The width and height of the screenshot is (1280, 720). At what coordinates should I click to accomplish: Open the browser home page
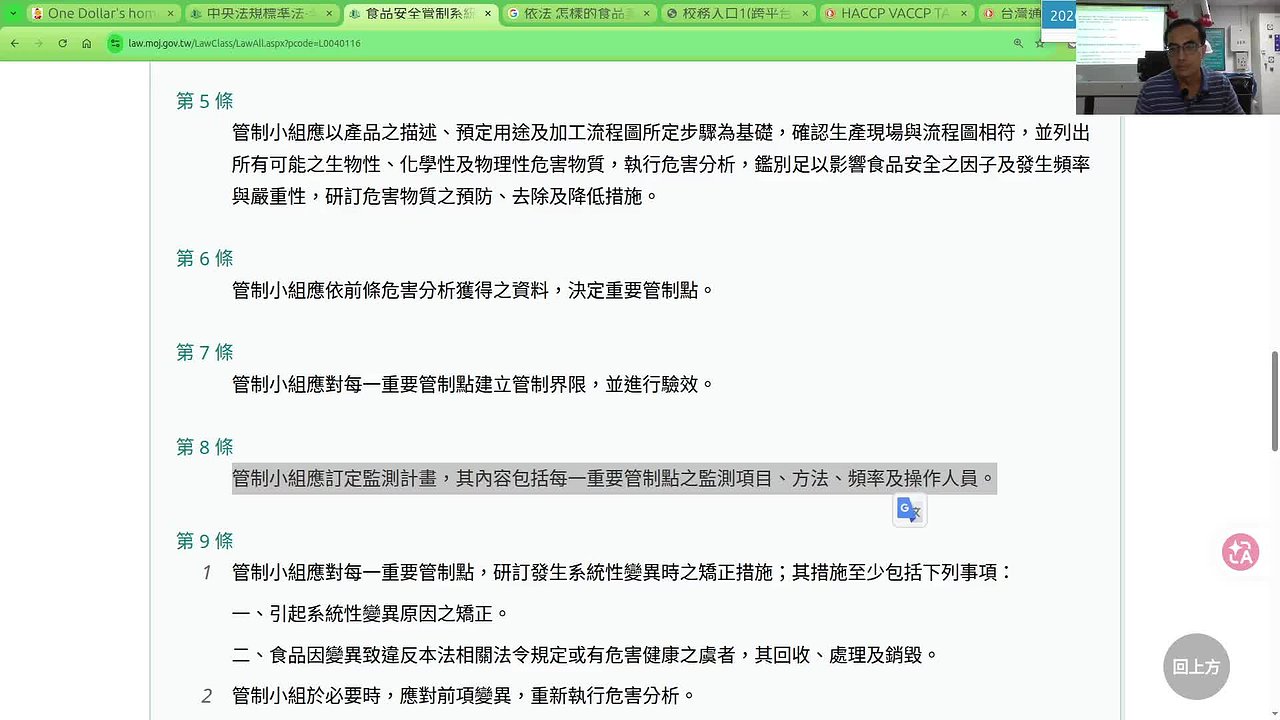[86, 43]
